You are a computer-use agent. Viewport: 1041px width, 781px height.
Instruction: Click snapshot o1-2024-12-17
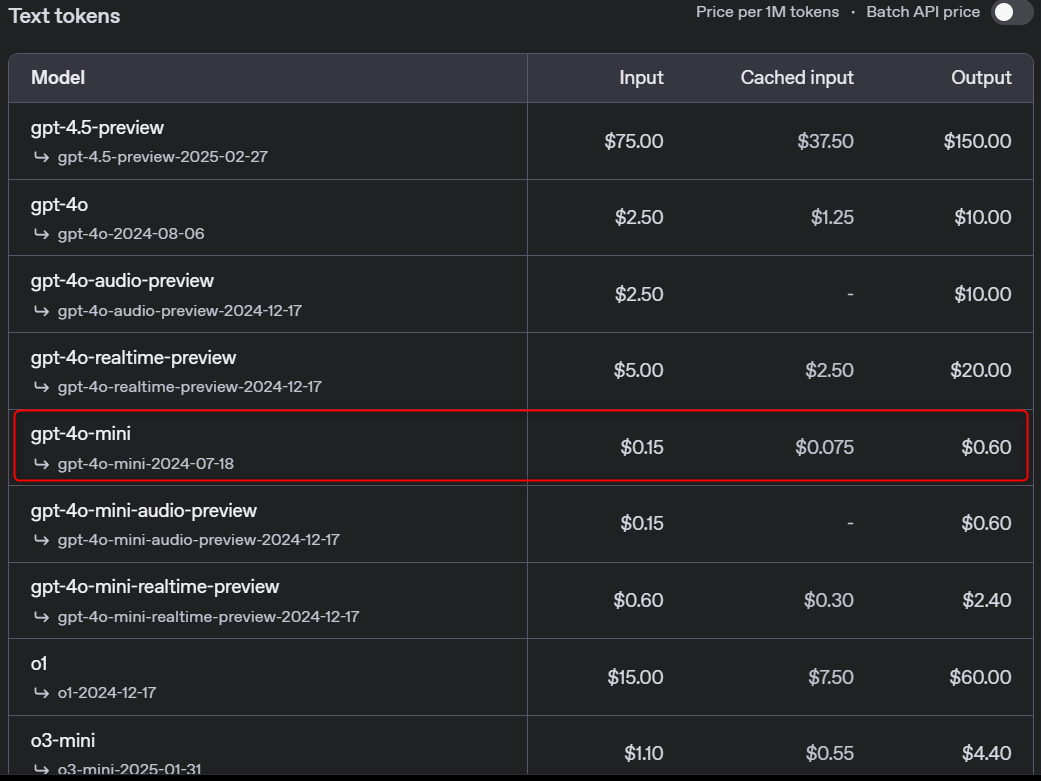click(106, 693)
